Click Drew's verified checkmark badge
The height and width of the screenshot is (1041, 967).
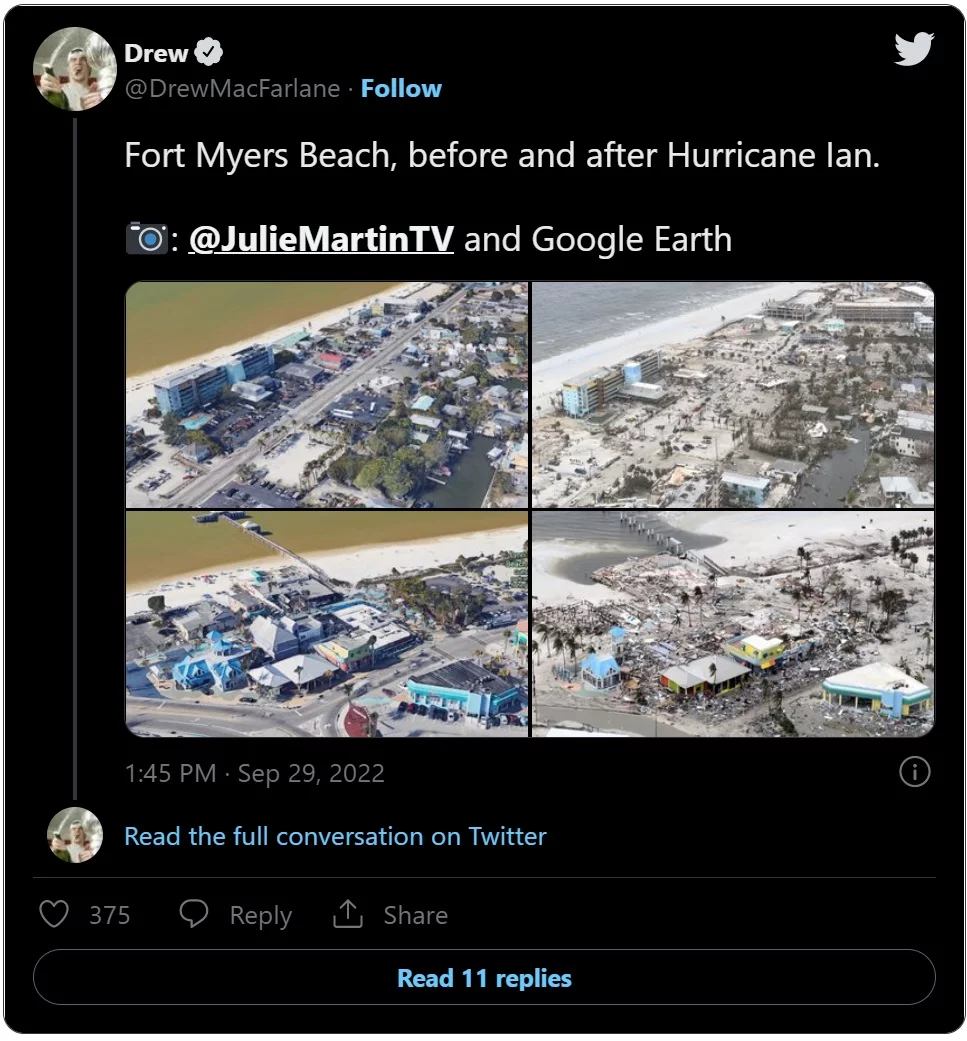(206, 52)
